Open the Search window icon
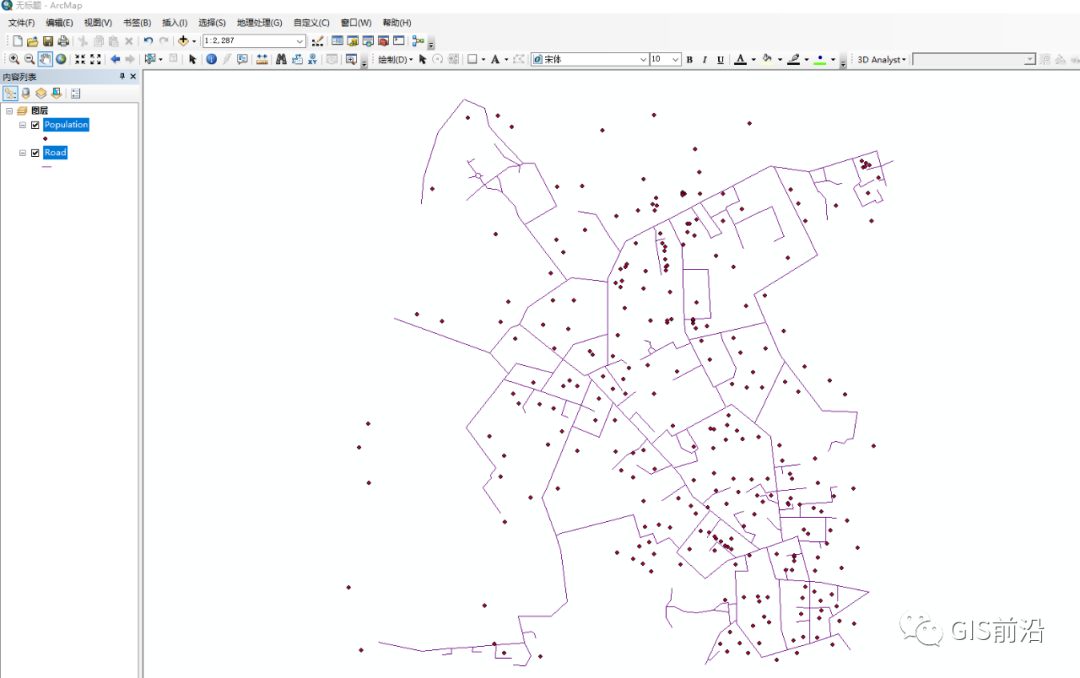The image size is (1080, 678). [368, 41]
